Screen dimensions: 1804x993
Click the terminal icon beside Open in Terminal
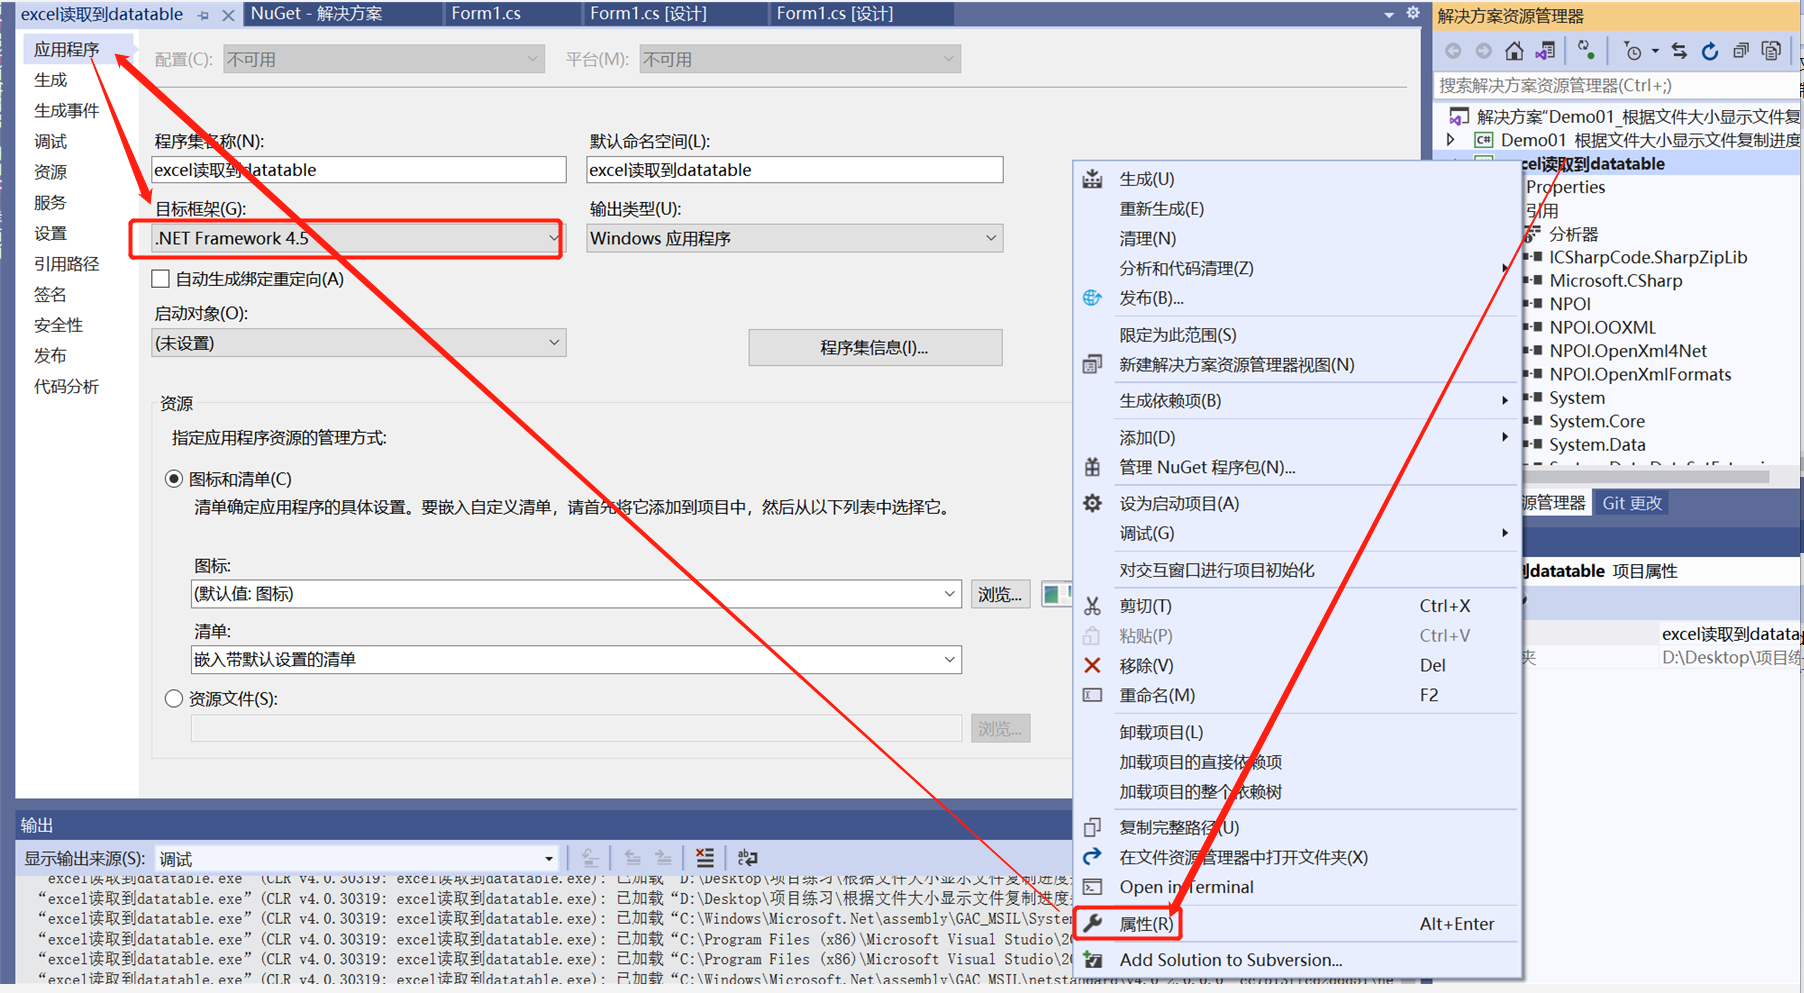[x=1092, y=887]
